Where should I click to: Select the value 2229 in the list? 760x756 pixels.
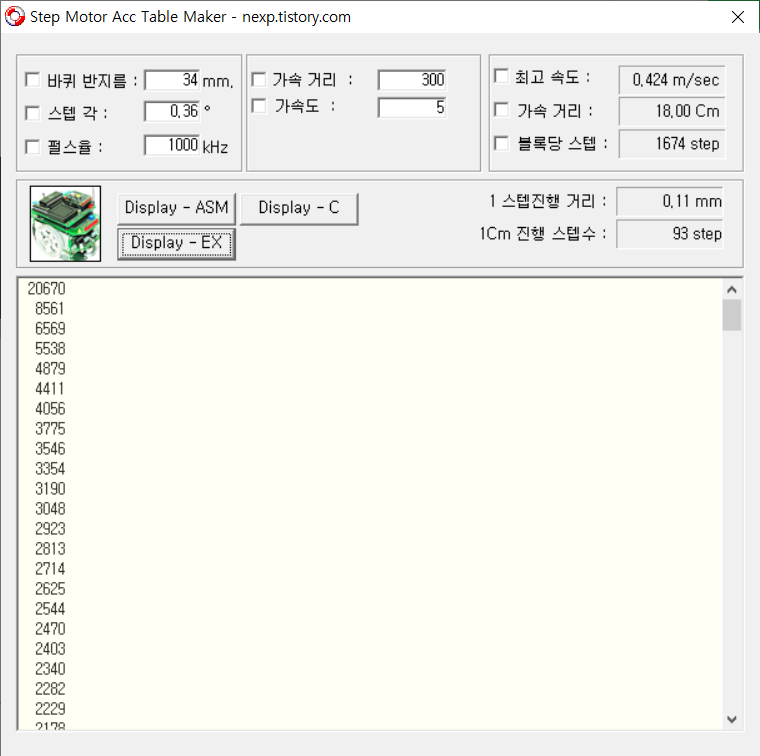50,709
